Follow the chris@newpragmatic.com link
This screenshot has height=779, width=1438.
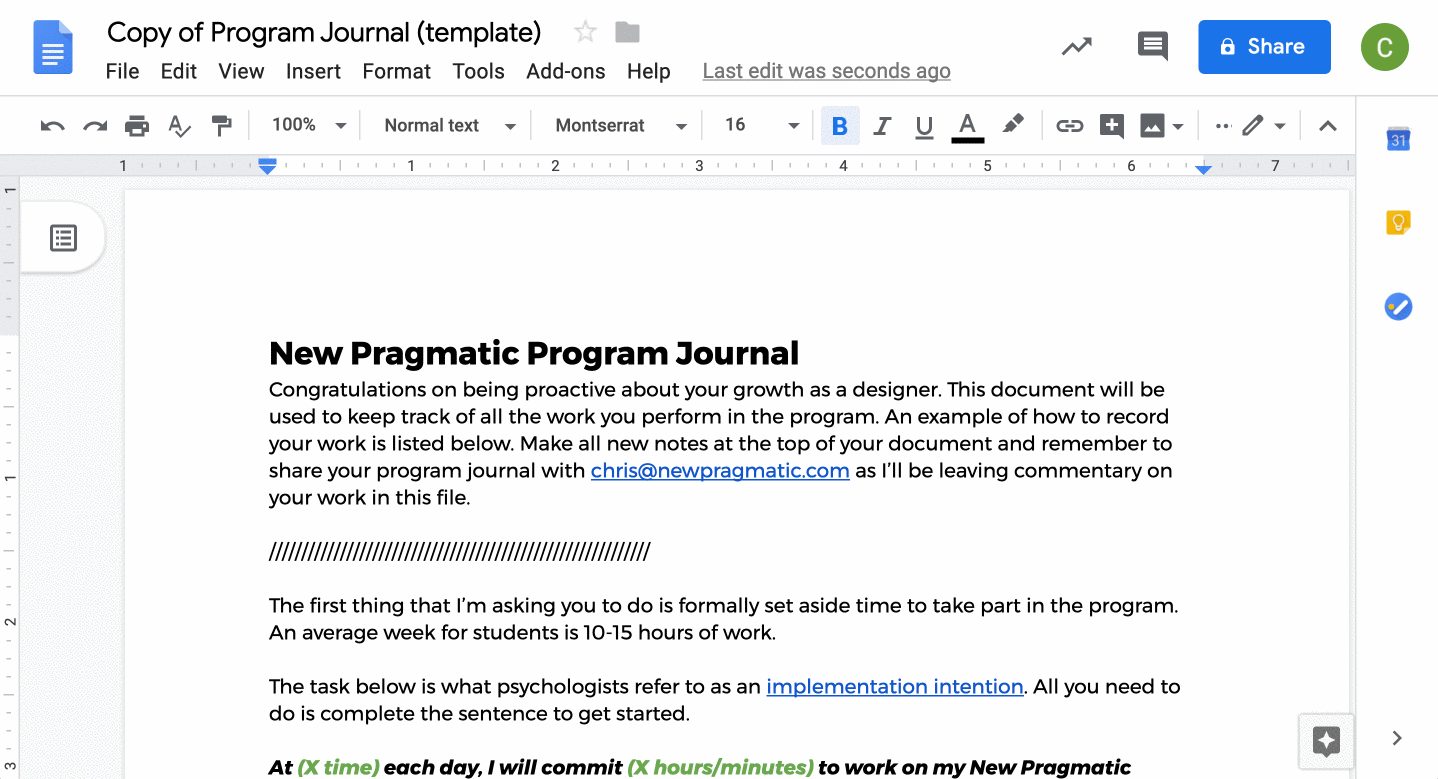click(720, 470)
